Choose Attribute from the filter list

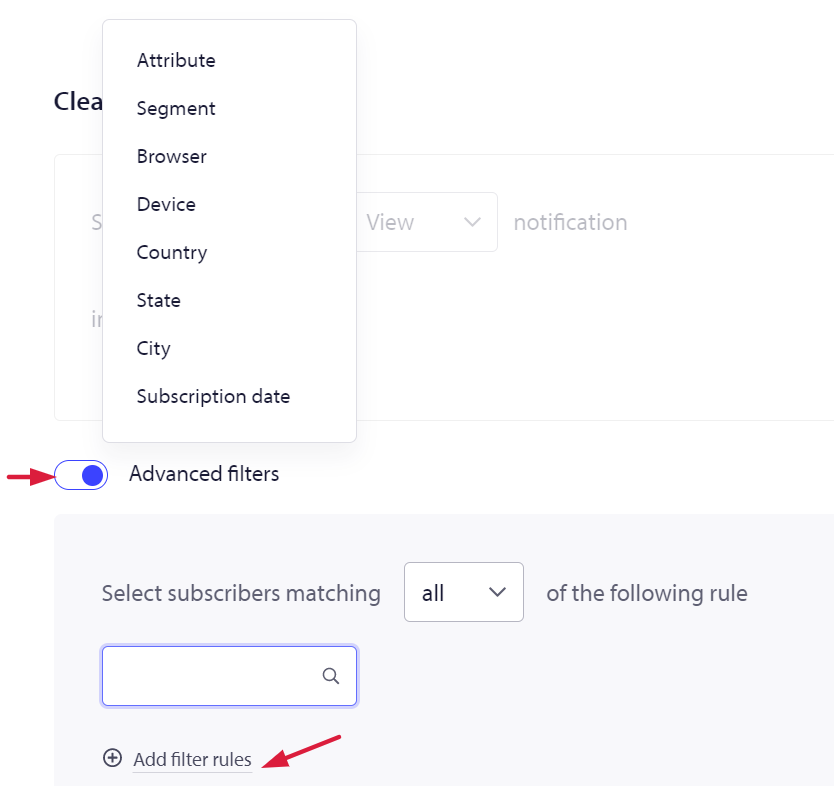point(176,60)
